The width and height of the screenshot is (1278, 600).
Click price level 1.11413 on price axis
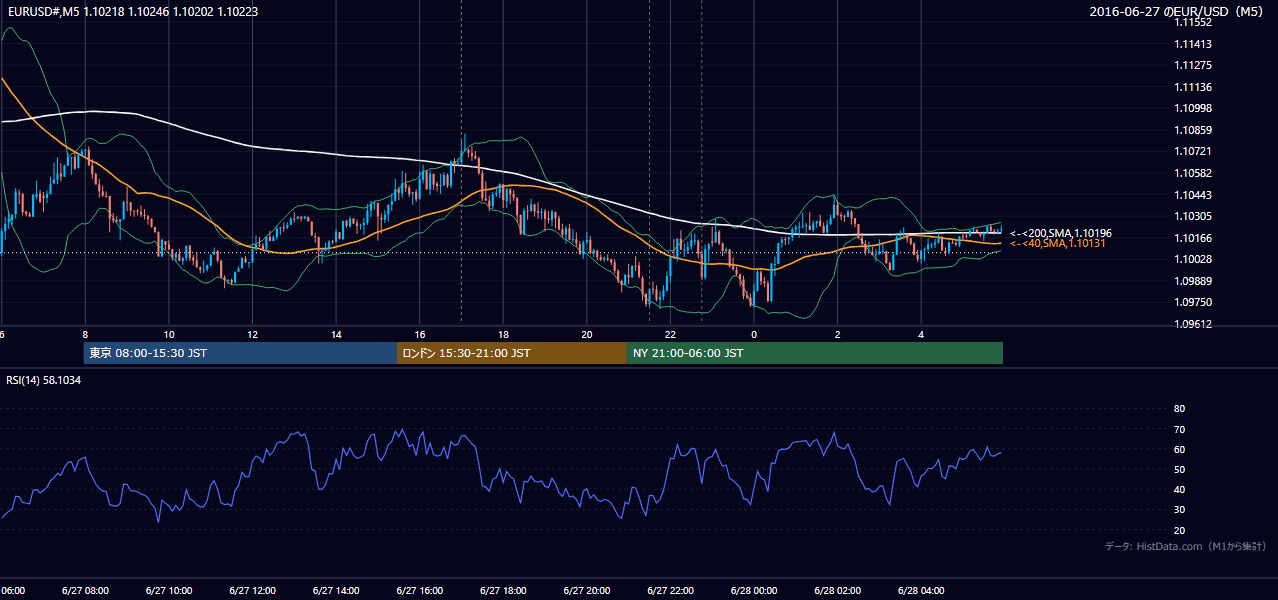pos(1193,44)
